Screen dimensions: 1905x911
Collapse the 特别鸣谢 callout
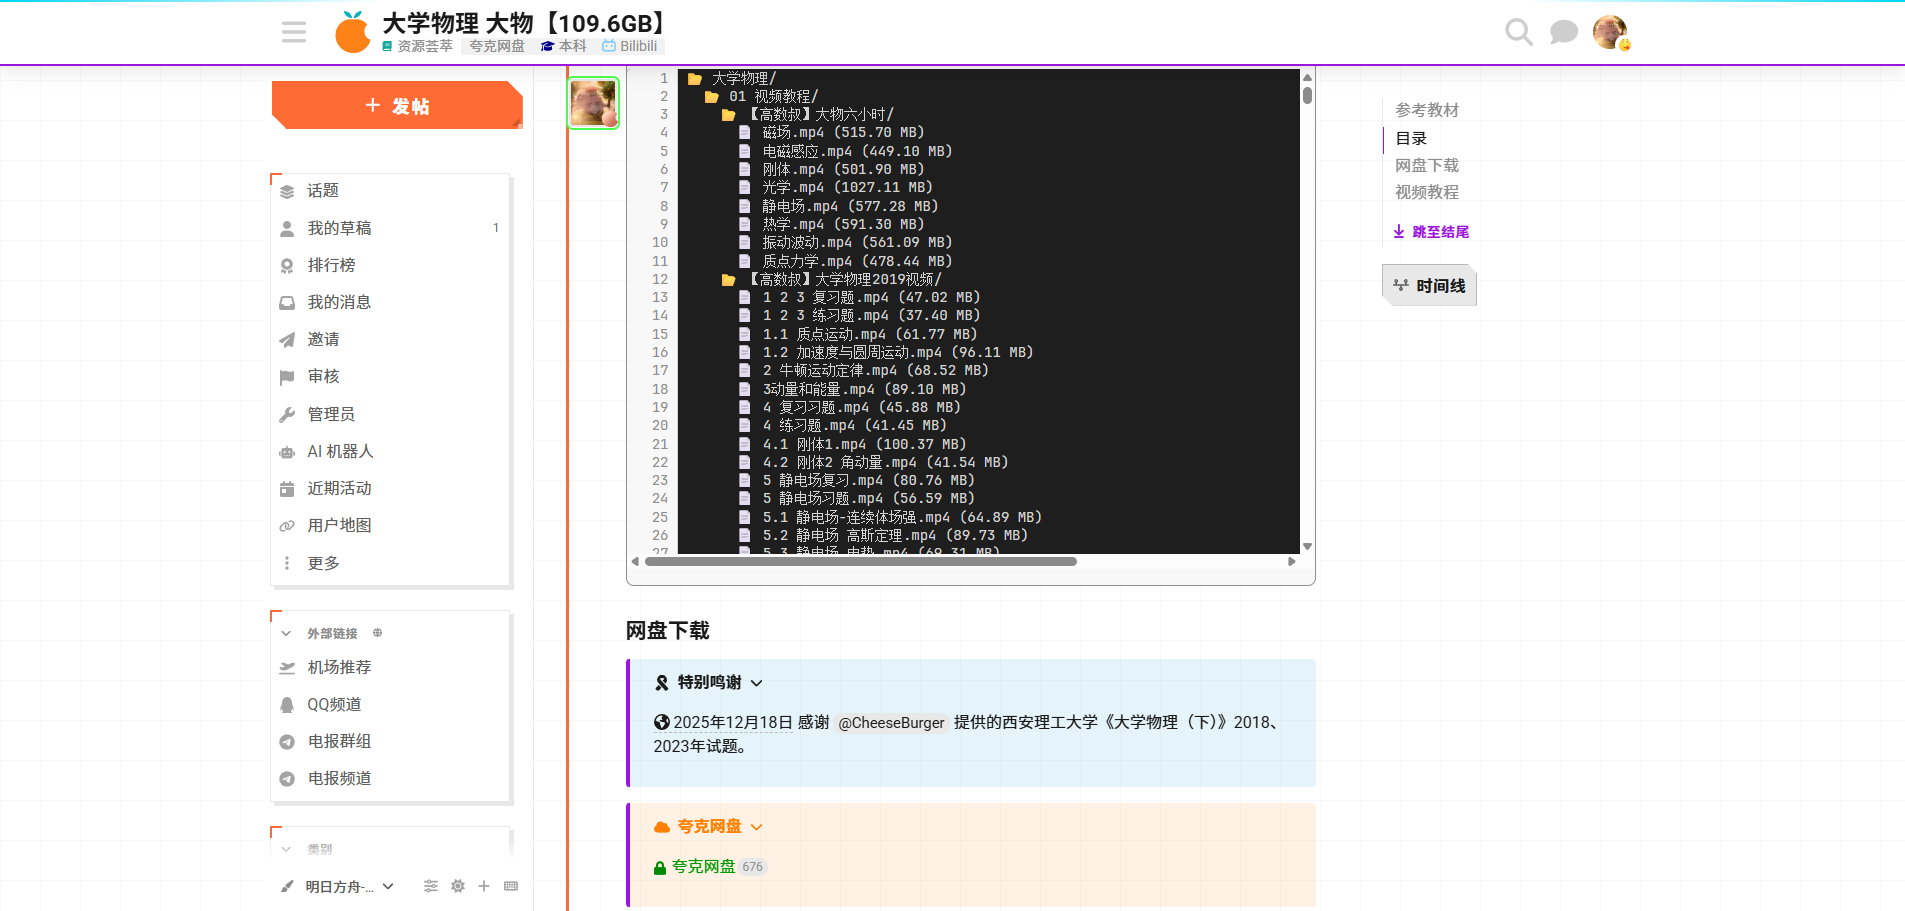(x=757, y=683)
